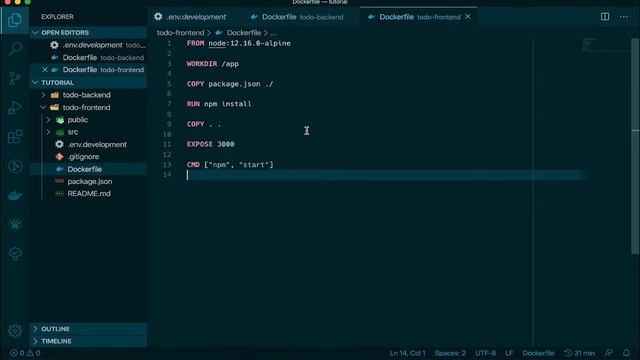Place cursor on empty line 14

[x=384, y=175]
